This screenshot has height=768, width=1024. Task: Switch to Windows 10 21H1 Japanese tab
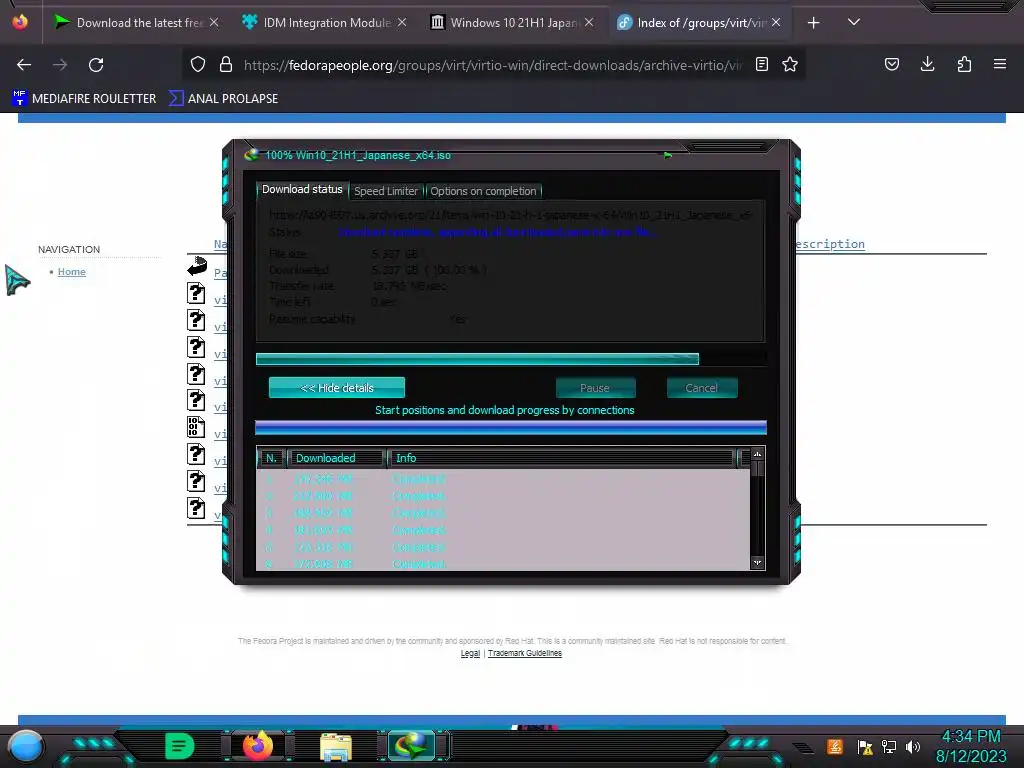tap(512, 23)
